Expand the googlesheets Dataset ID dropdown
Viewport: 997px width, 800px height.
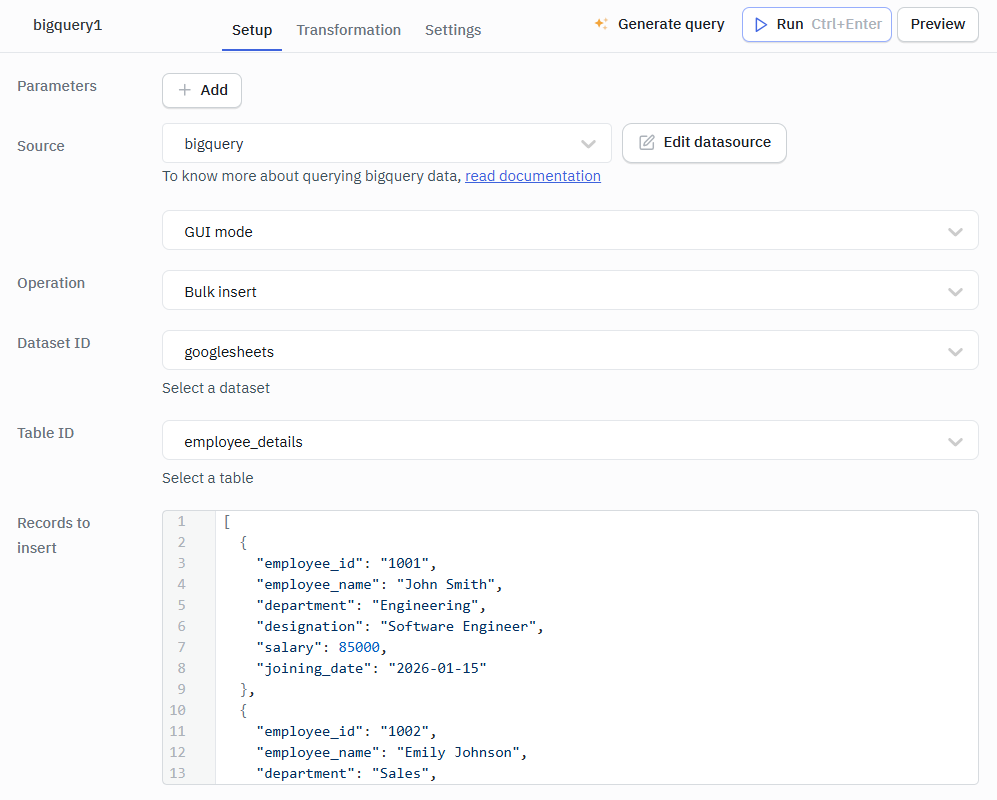[x=570, y=350]
